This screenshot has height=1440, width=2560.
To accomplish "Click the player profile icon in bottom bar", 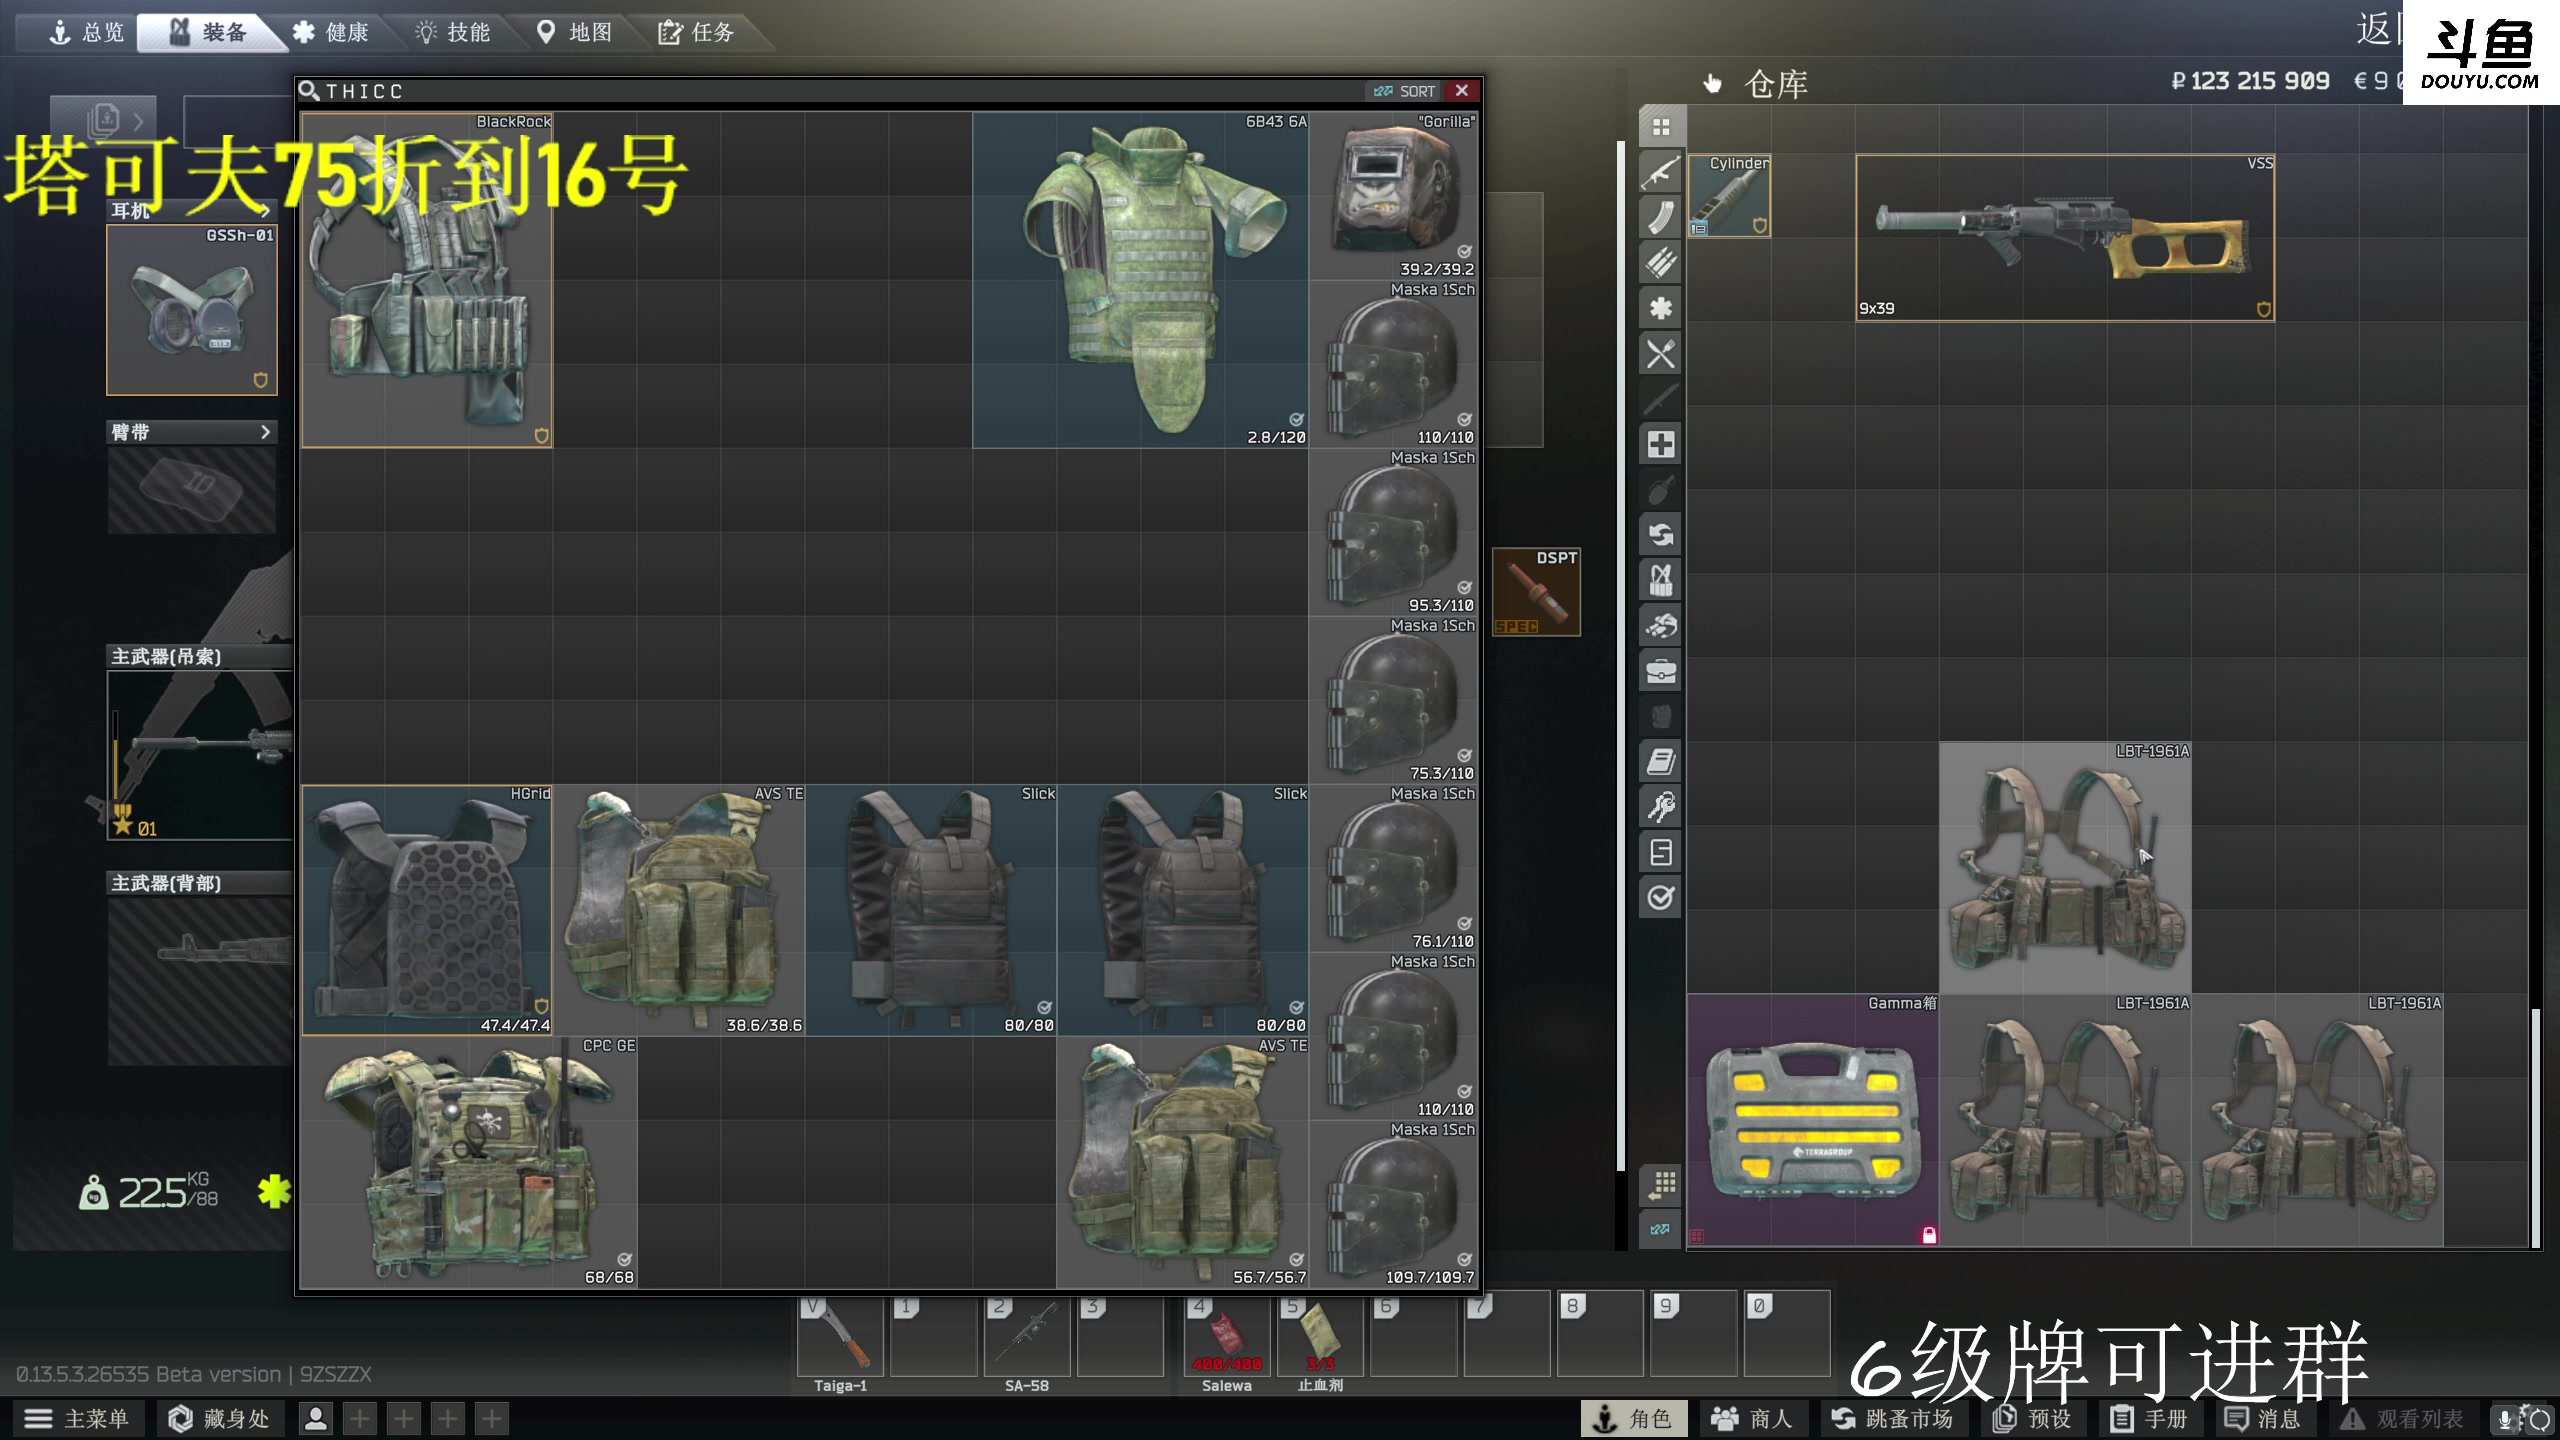I will pyautogui.click(x=316, y=1418).
